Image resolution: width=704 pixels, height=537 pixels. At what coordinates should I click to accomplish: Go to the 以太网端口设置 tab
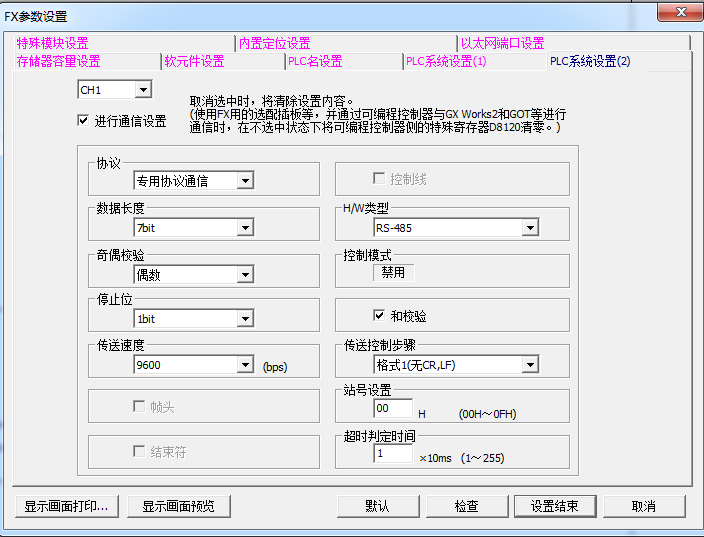pyautogui.click(x=502, y=43)
